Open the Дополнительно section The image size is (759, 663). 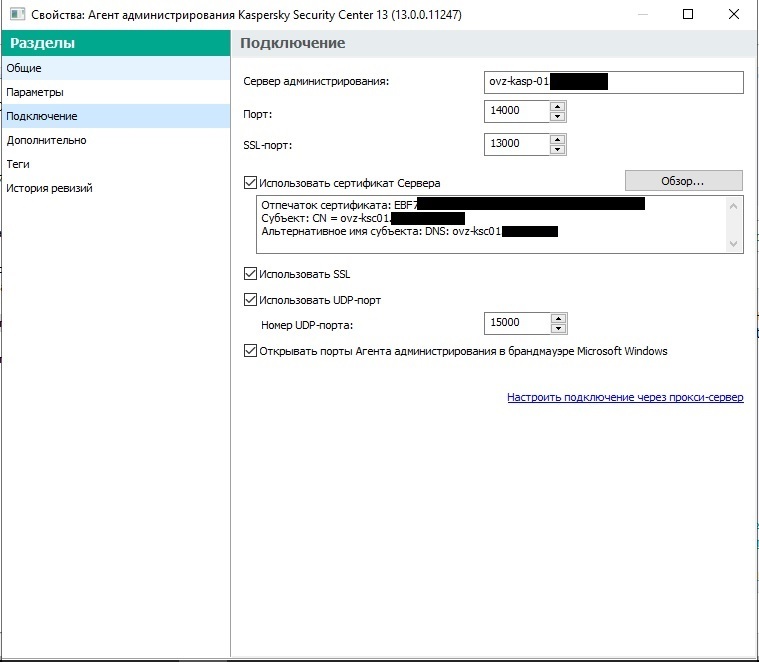[x=115, y=140]
